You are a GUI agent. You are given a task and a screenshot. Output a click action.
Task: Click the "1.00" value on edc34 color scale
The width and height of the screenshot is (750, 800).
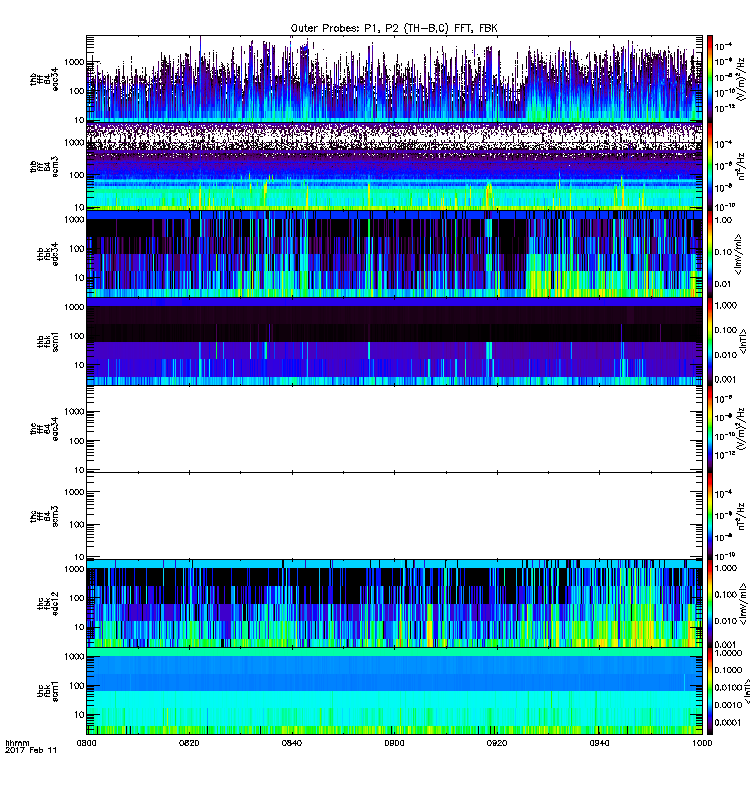pos(724,220)
